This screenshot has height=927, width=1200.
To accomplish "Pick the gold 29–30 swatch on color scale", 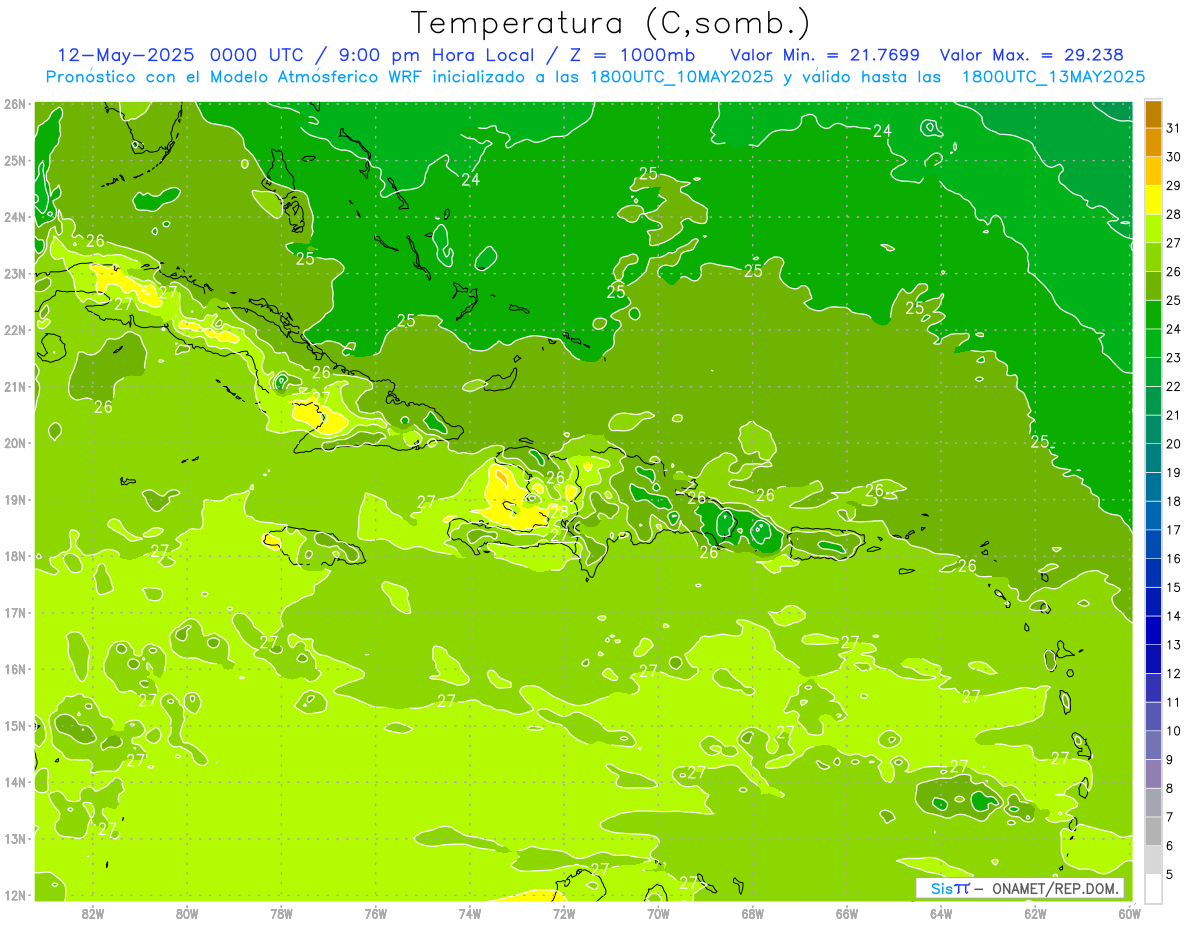I will (x=1153, y=171).
